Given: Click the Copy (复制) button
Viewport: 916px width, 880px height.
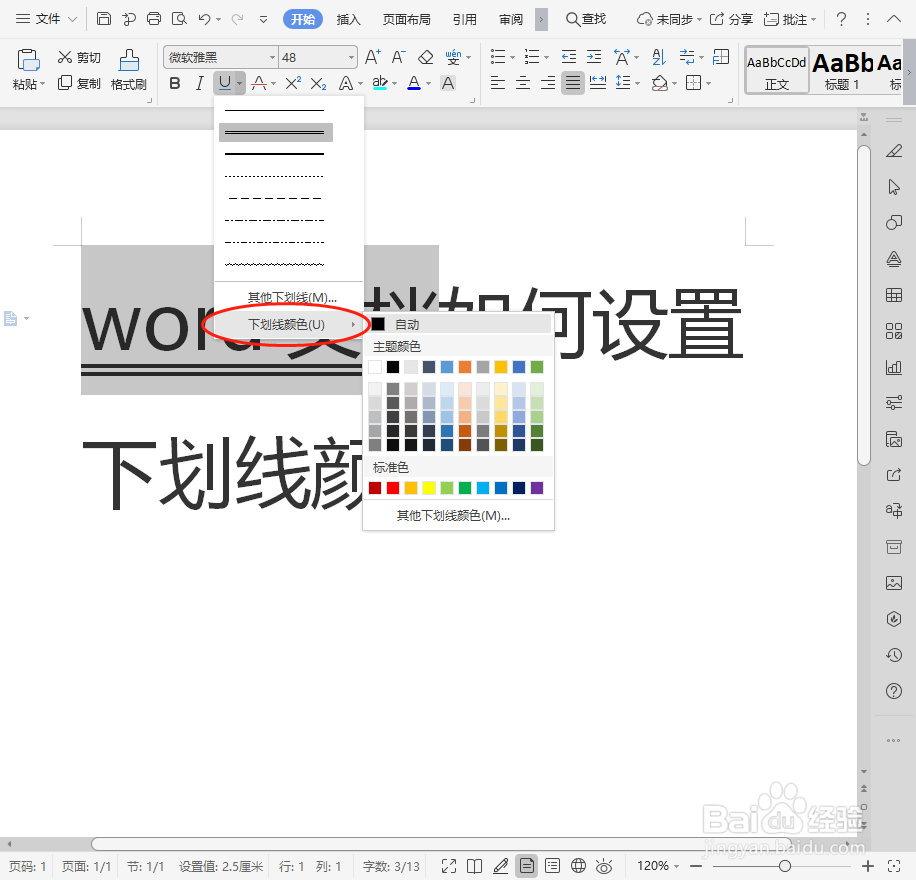Looking at the screenshot, I should (79, 83).
